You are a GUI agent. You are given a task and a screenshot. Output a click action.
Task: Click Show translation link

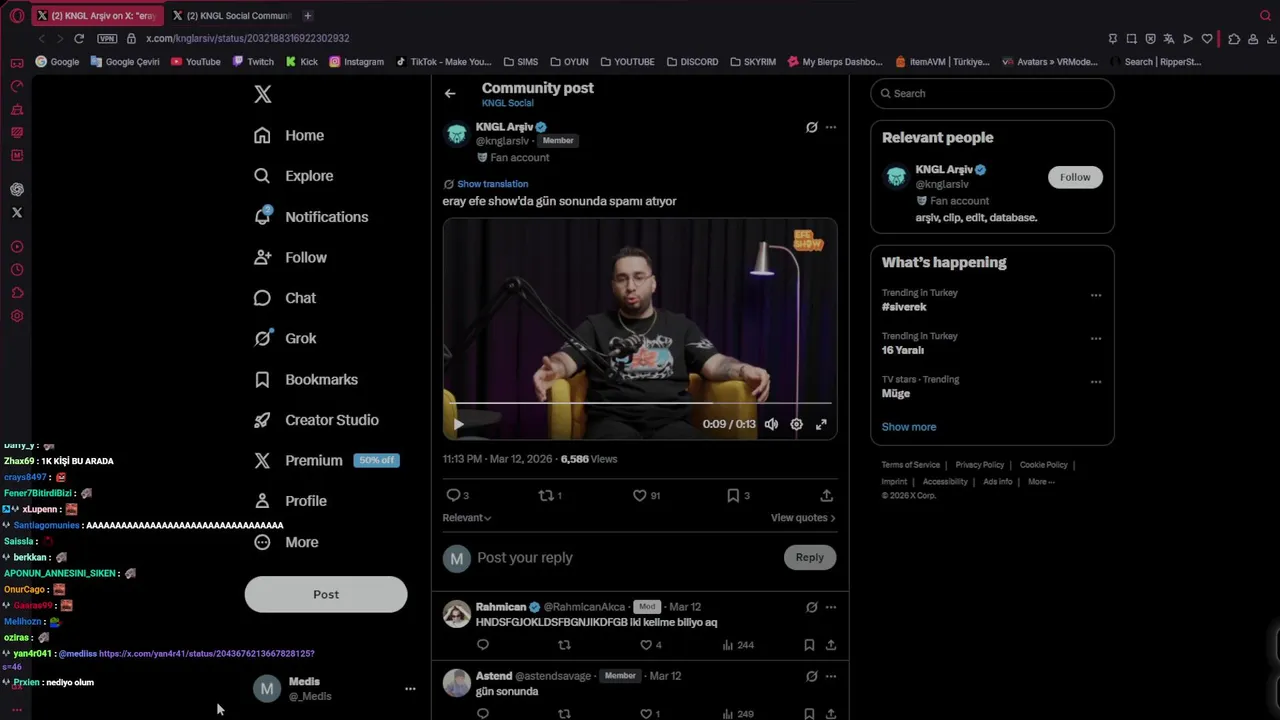[x=492, y=184]
